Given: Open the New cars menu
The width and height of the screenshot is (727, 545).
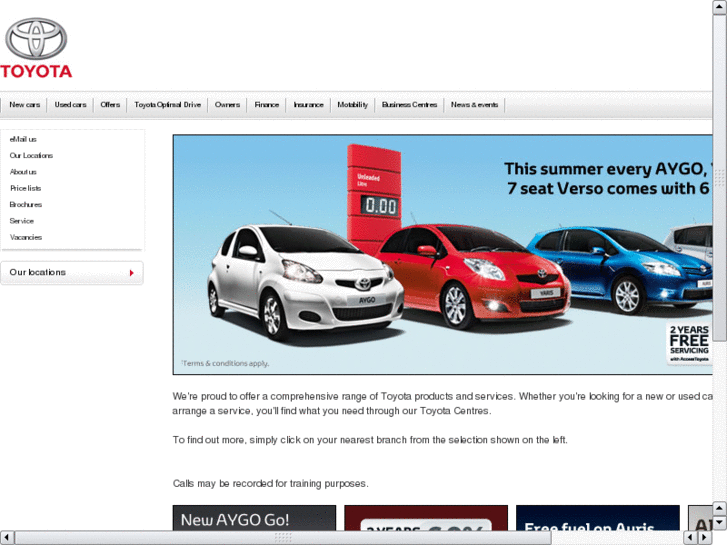Looking at the screenshot, I should (x=25, y=105).
